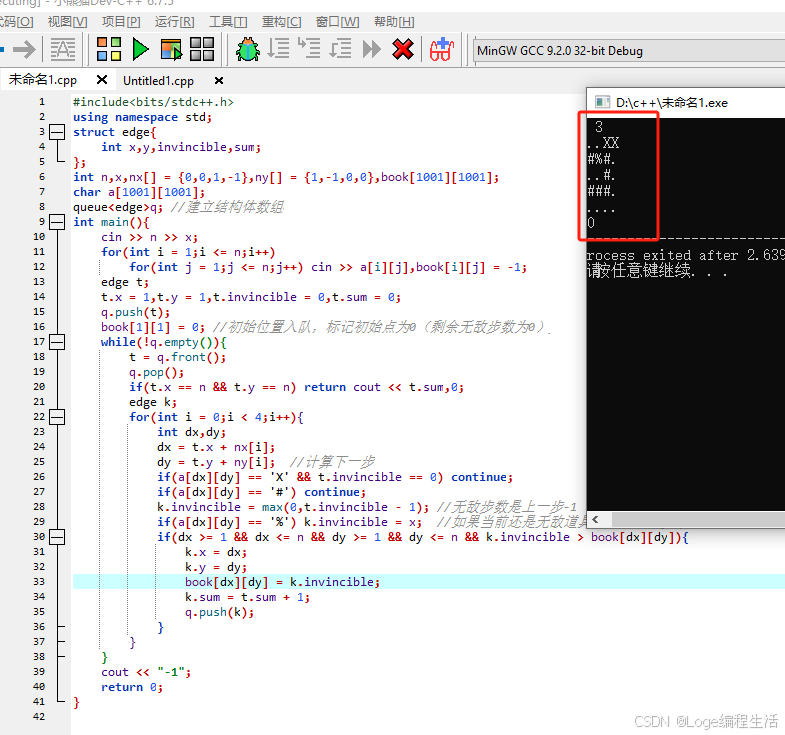Stop execution with the red X icon
785x735 pixels.
point(403,49)
